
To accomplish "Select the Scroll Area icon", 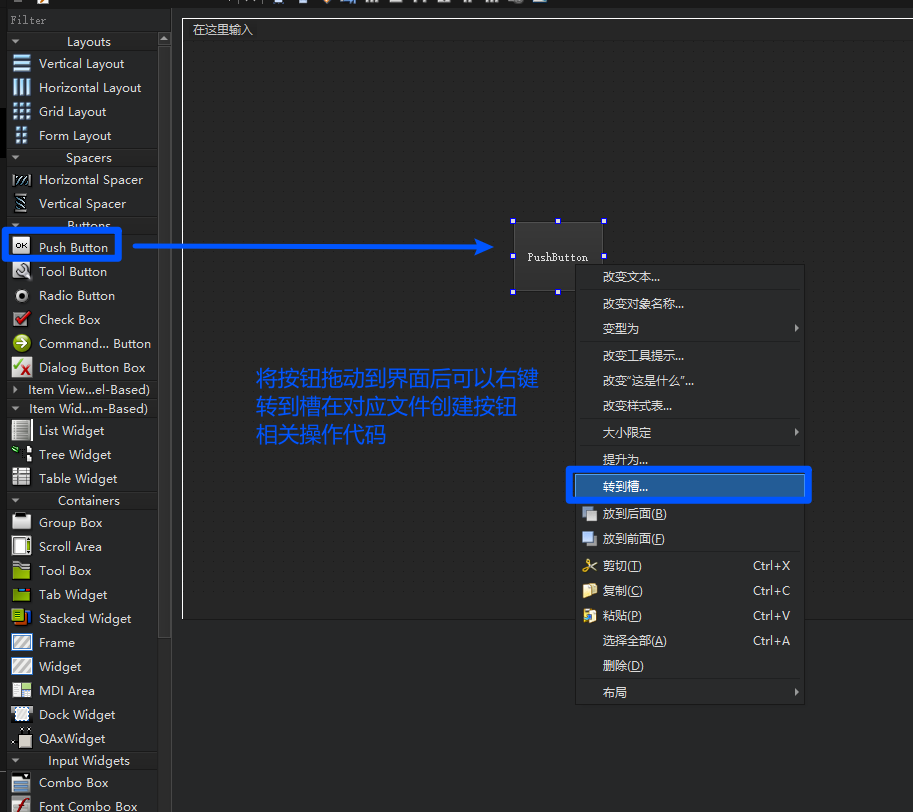I will pyautogui.click(x=22, y=546).
